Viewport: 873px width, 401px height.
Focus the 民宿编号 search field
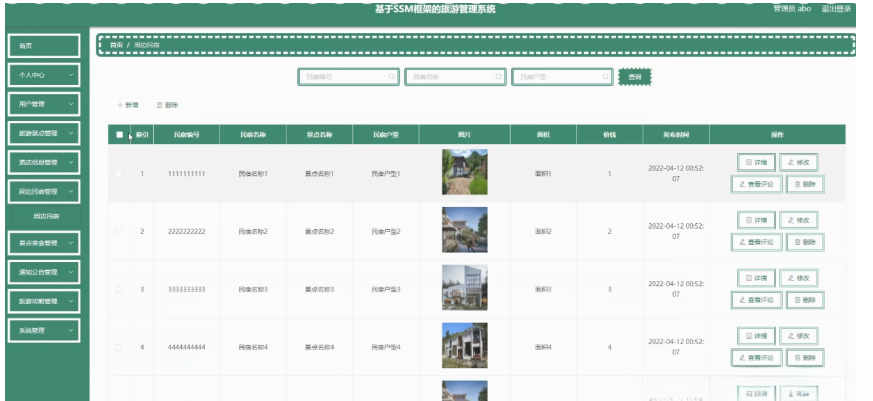pyautogui.click(x=349, y=77)
